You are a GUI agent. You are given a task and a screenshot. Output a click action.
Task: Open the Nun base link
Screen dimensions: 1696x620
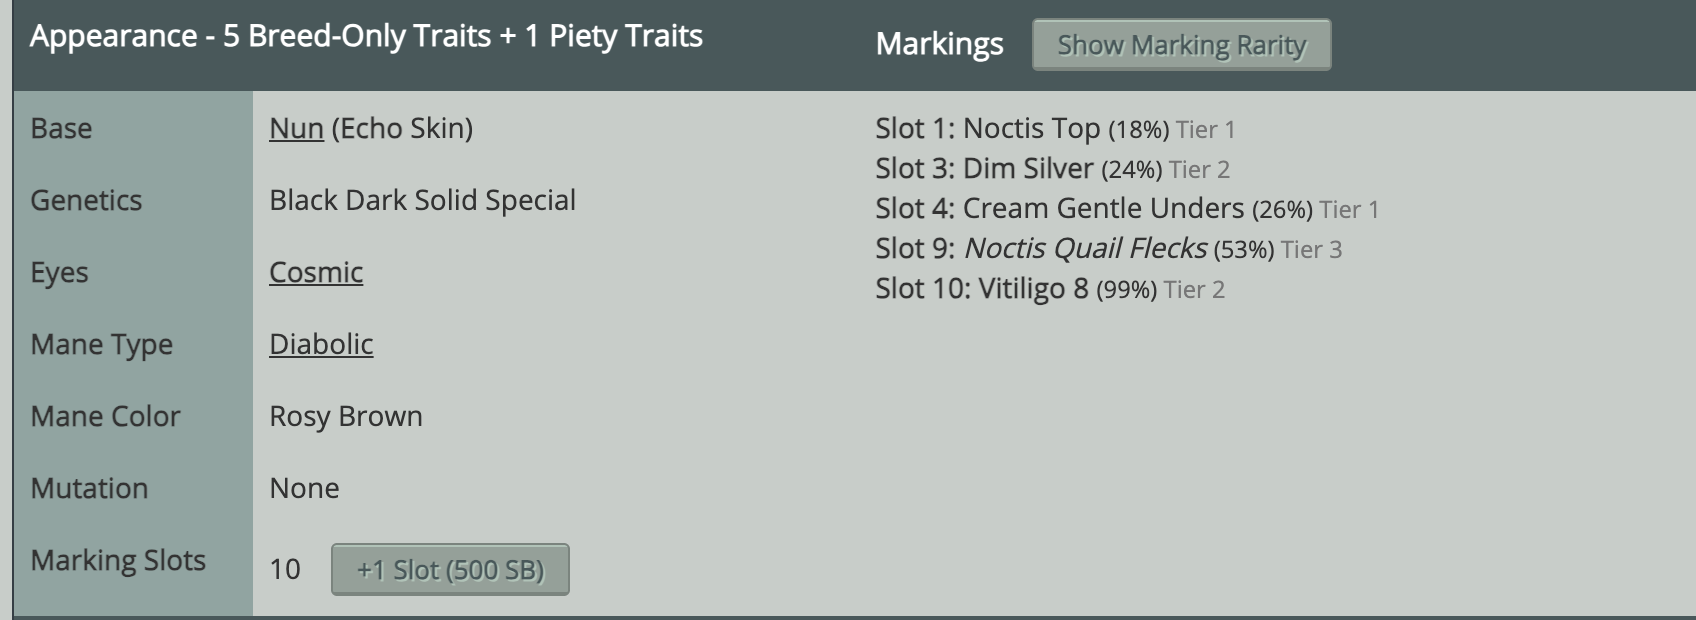click(296, 128)
